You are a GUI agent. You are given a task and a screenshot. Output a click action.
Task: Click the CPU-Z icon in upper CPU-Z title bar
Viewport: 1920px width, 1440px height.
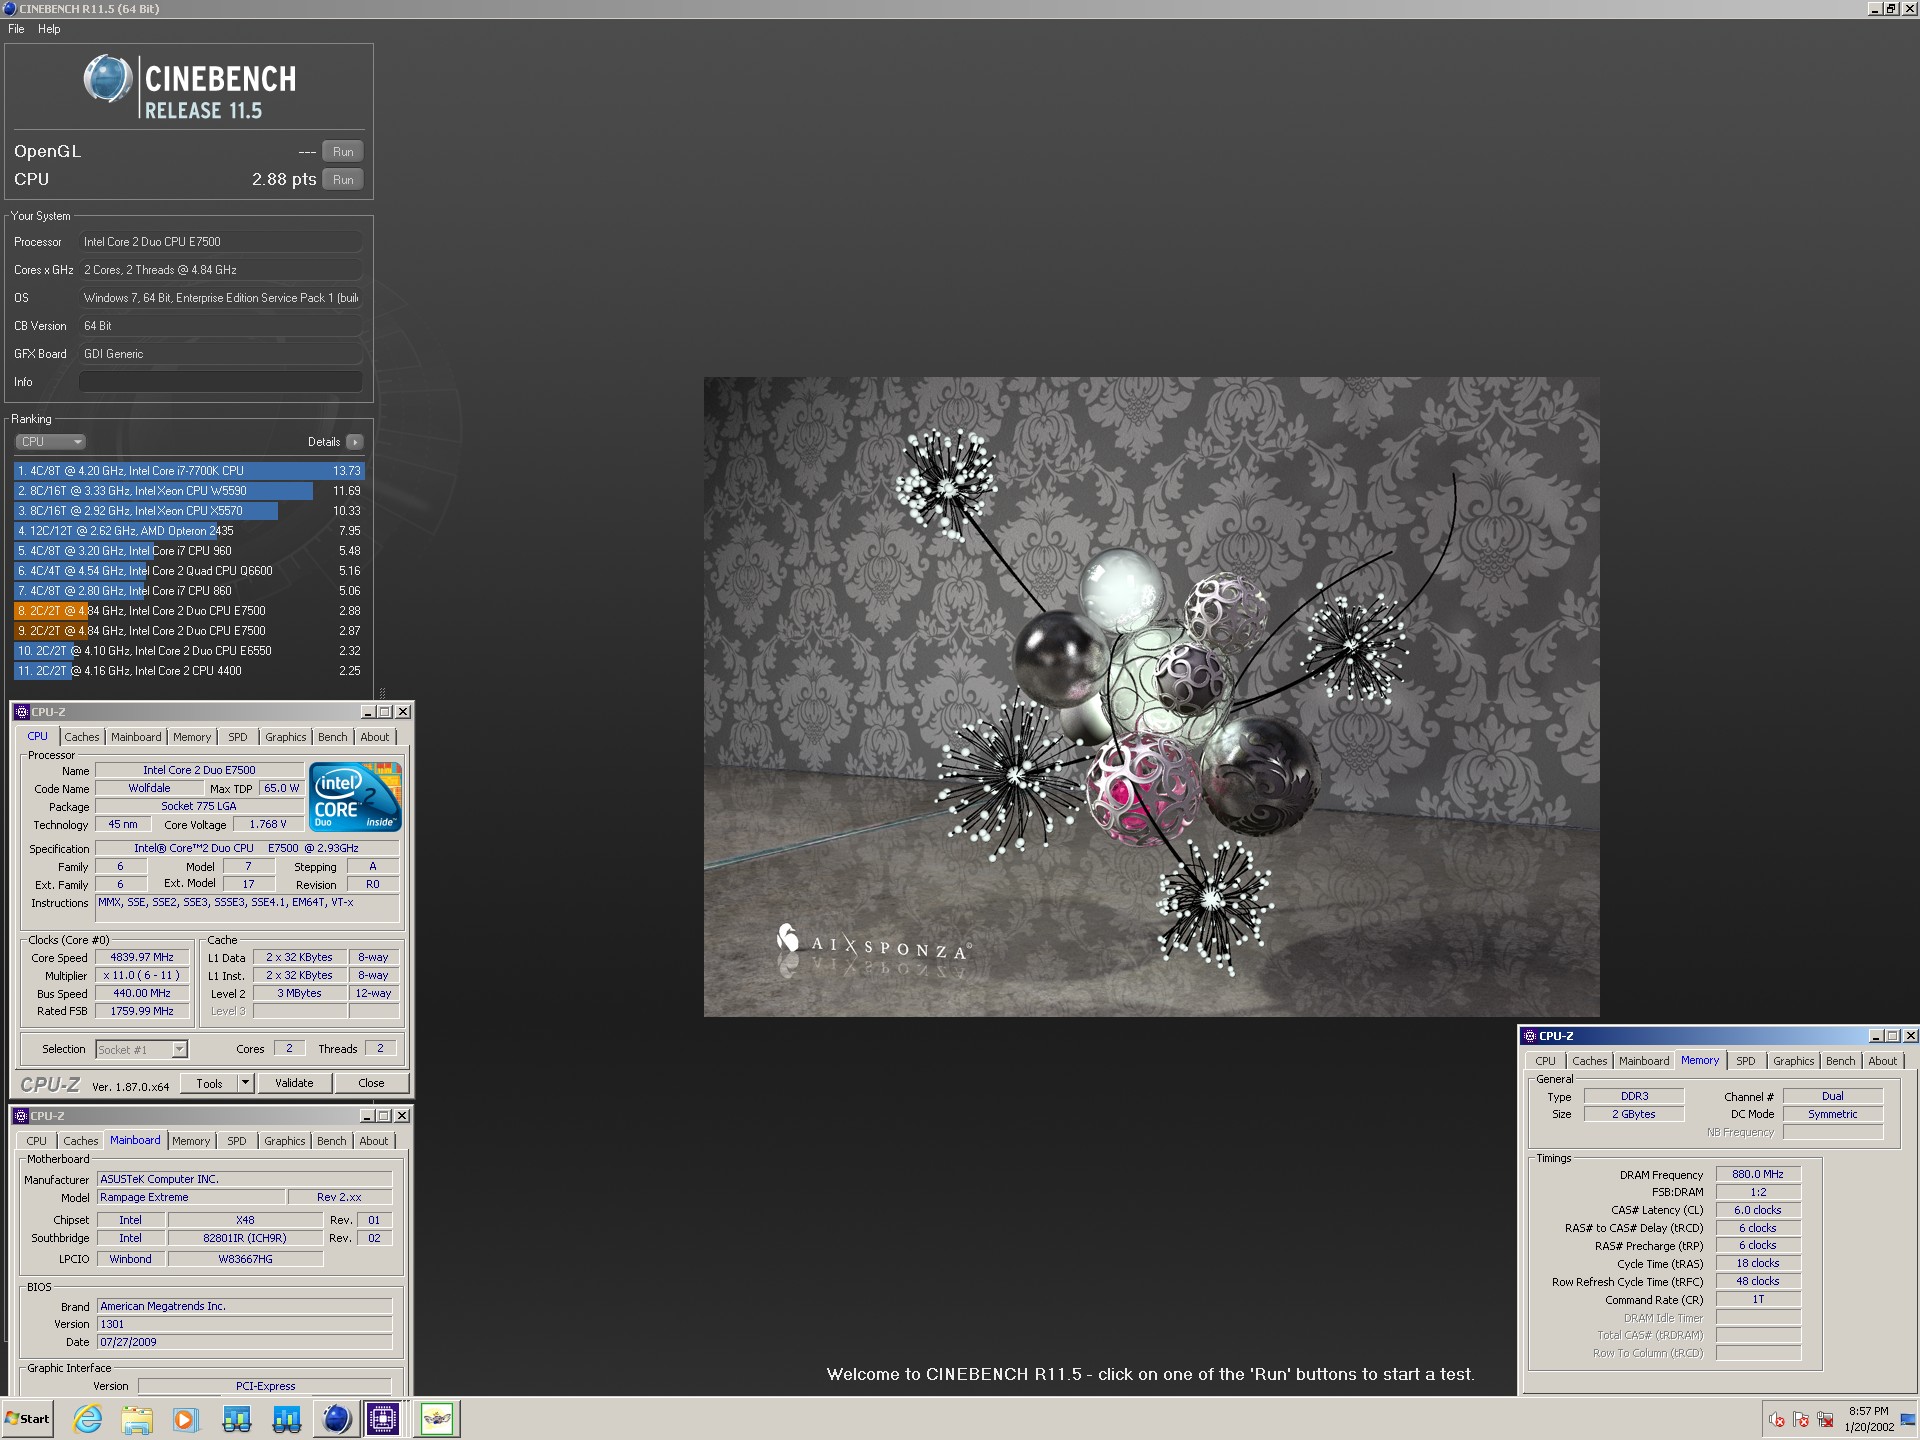(22, 712)
